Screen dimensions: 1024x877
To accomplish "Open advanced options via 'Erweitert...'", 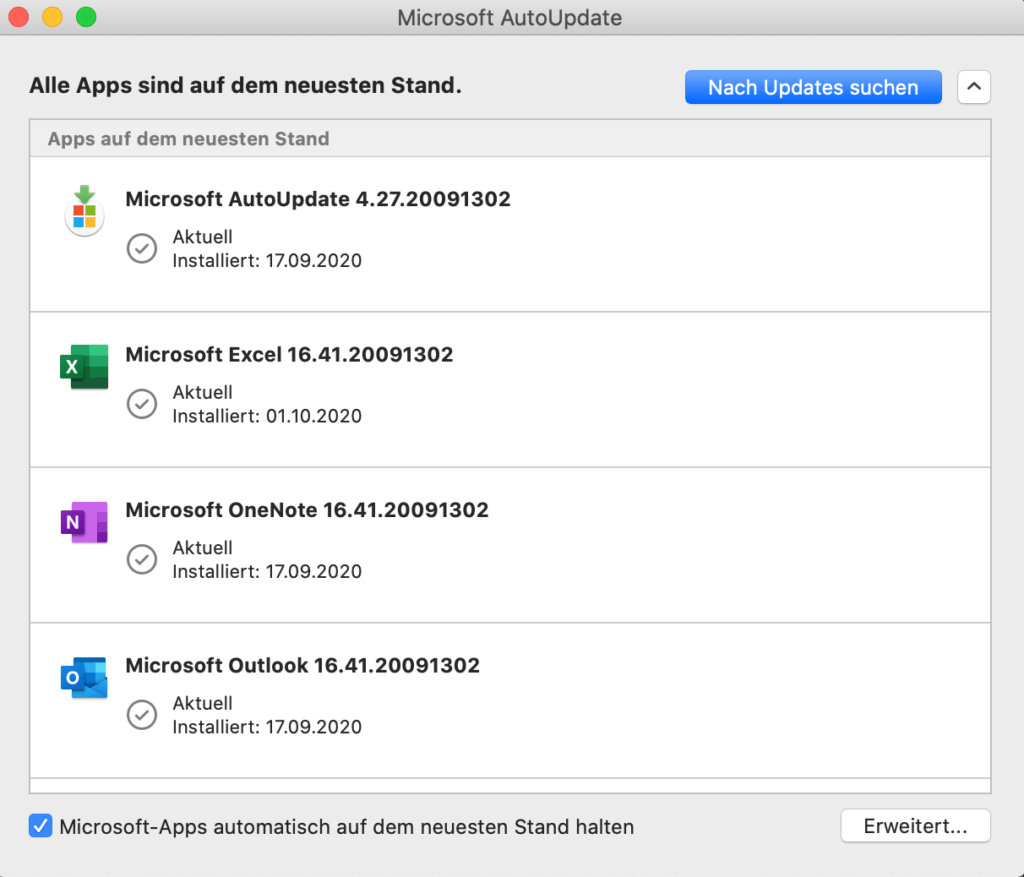I will 915,826.
